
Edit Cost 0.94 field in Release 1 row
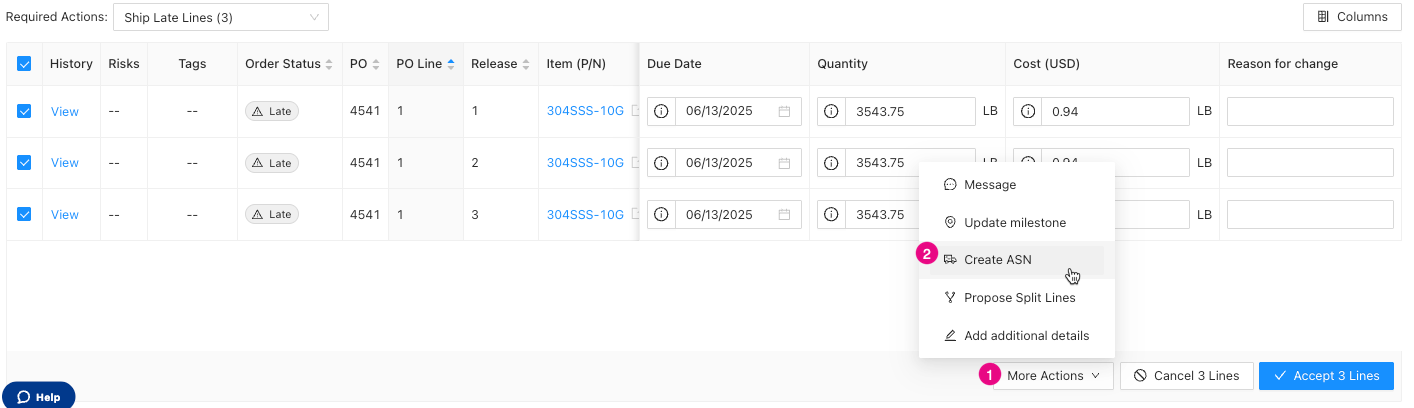pos(1115,112)
